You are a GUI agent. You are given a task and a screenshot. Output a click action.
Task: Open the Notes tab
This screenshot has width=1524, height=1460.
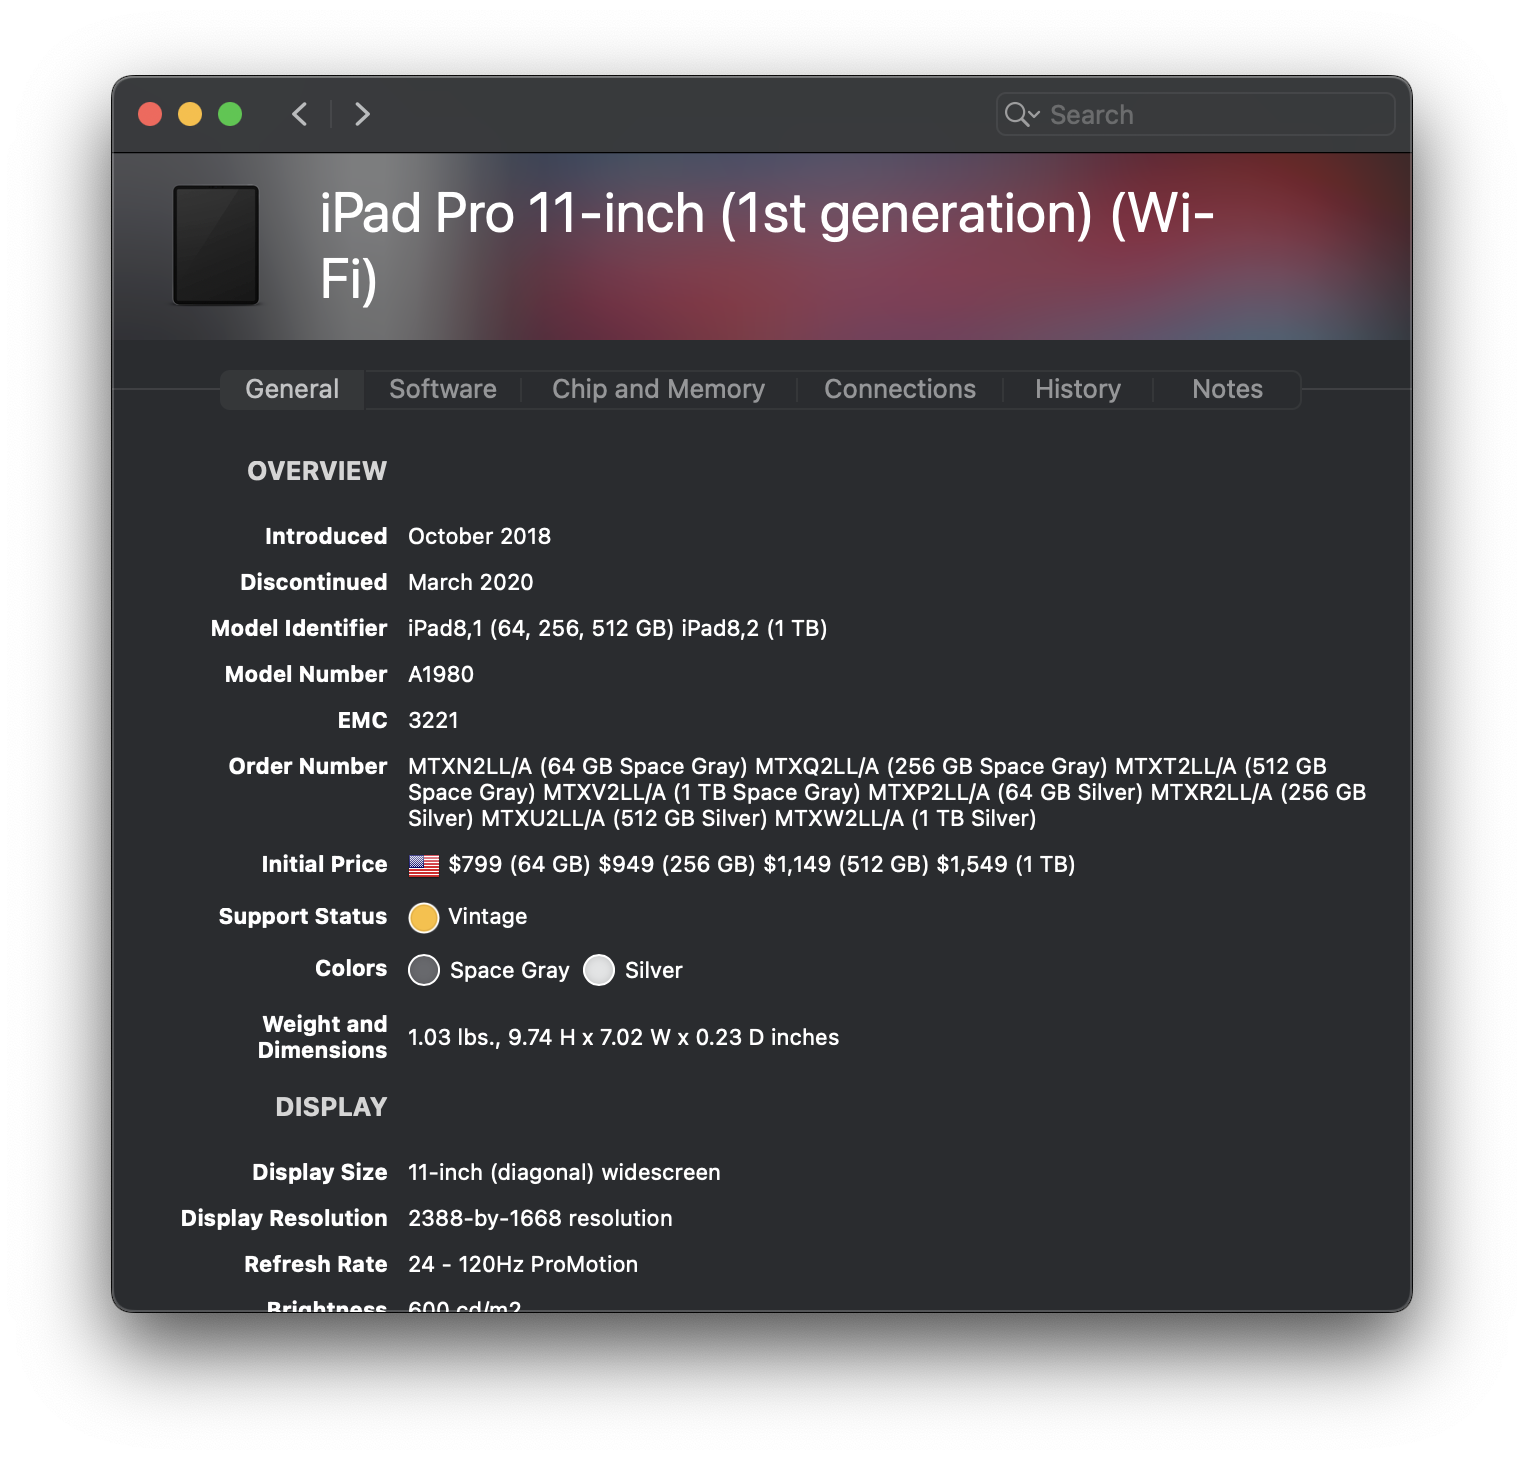click(x=1227, y=389)
